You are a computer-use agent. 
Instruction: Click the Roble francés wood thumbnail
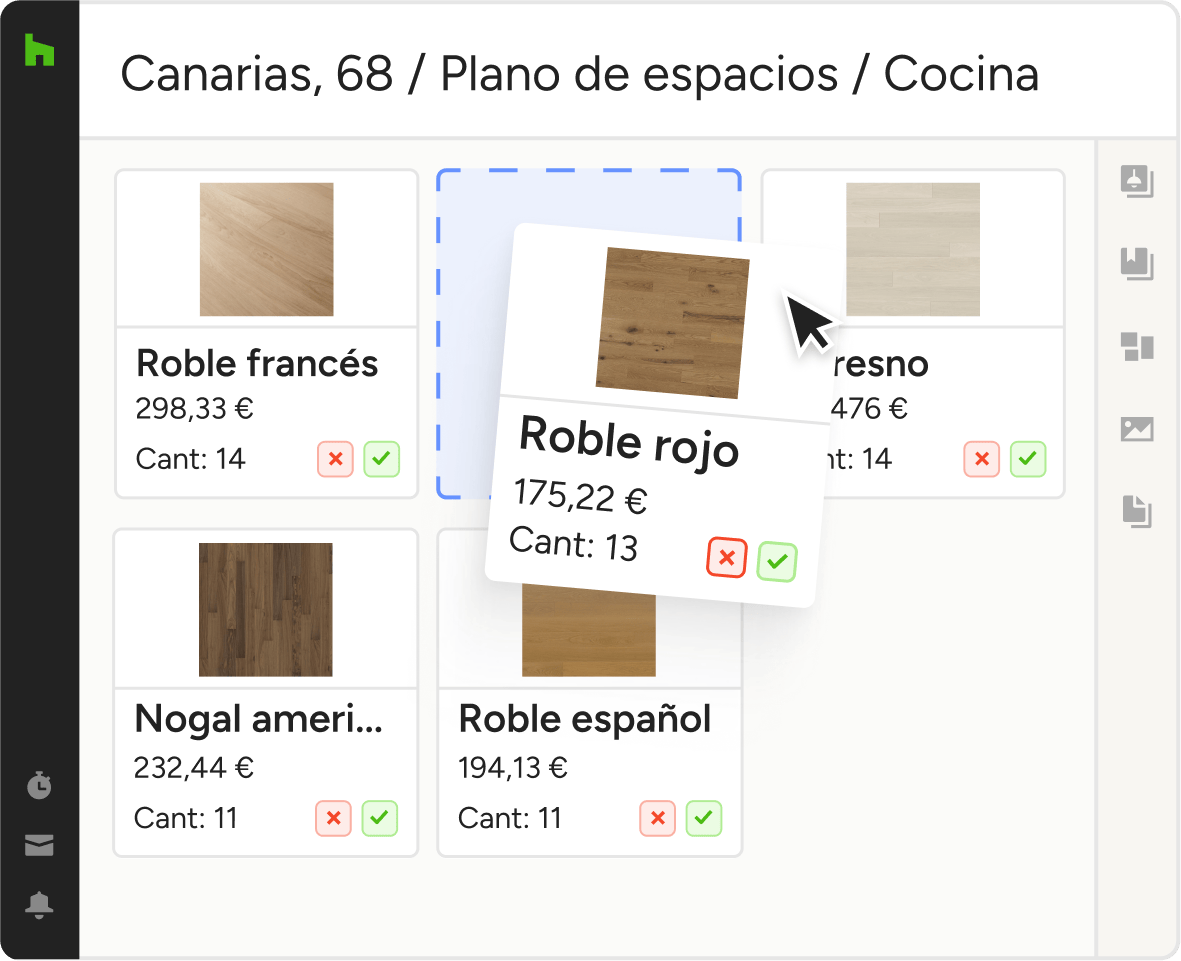click(266, 249)
